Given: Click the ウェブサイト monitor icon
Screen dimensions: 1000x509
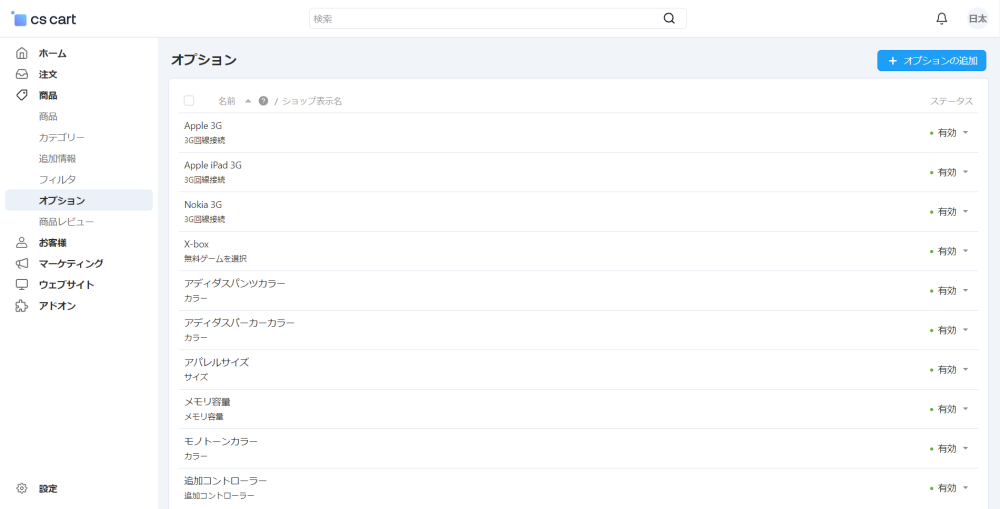Looking at the screenshot, I should click(x=22, y=284).
